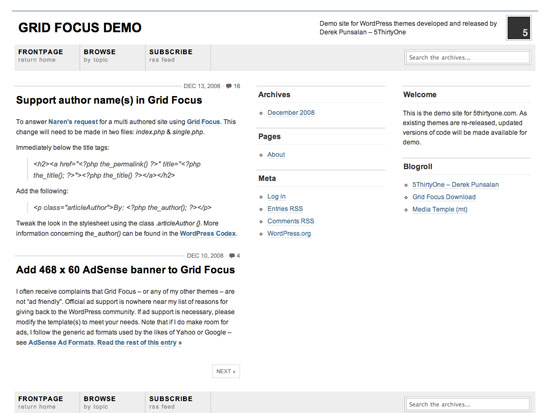This screenshot has width=550, height=413.
Task: Open the WordPress Codex link
Action: coord(208,233)
